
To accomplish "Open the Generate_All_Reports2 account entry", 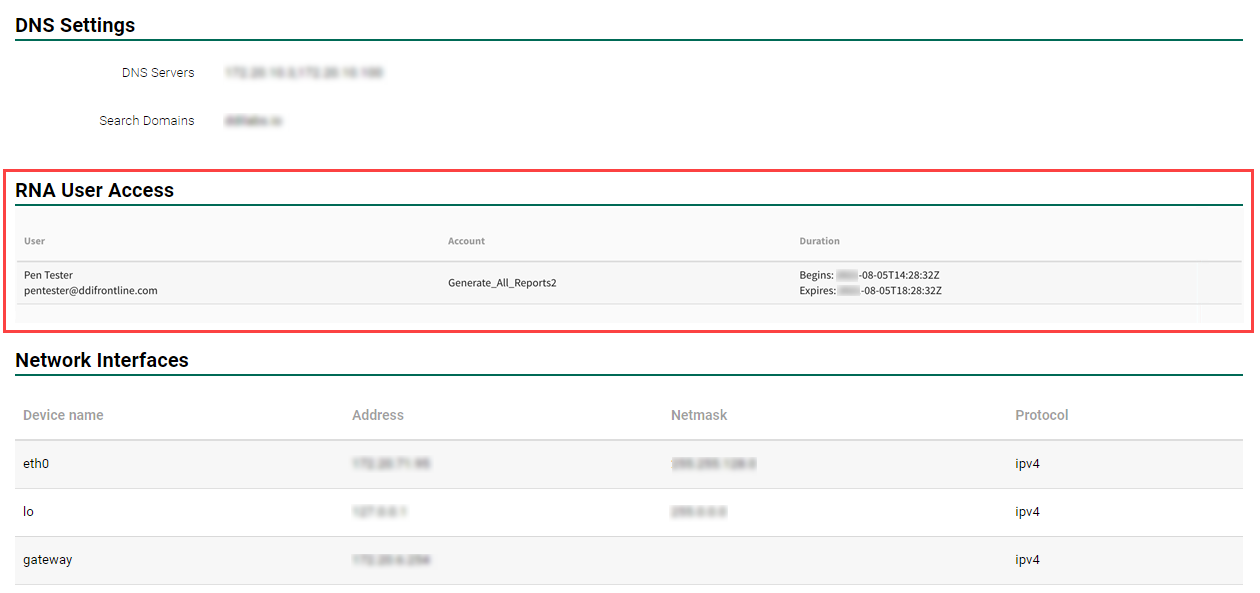I will (502, 283).
